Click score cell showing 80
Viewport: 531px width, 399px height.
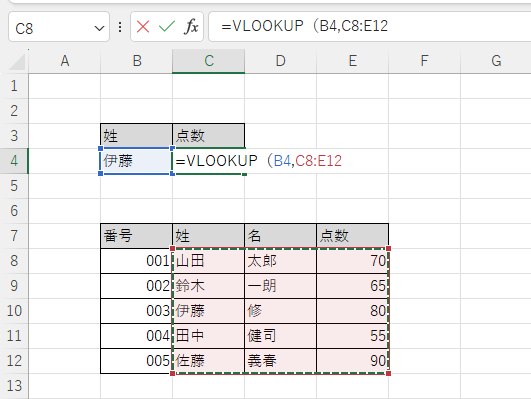coord(353,311)
